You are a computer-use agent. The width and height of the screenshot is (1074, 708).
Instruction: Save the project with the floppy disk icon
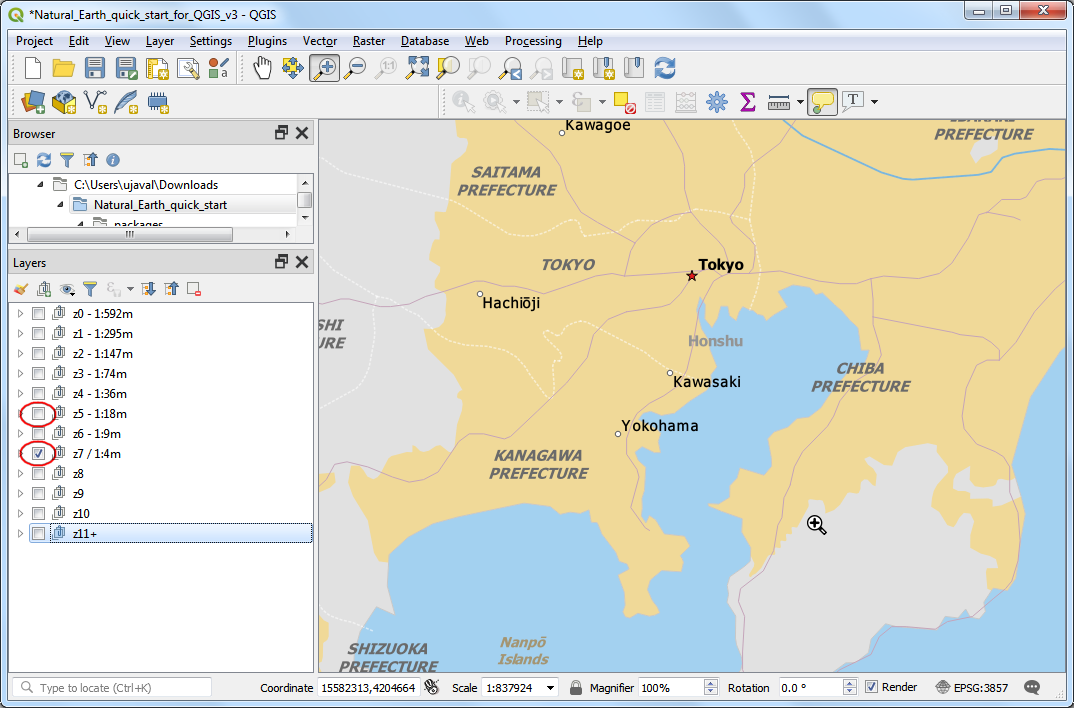click(95, 68)
